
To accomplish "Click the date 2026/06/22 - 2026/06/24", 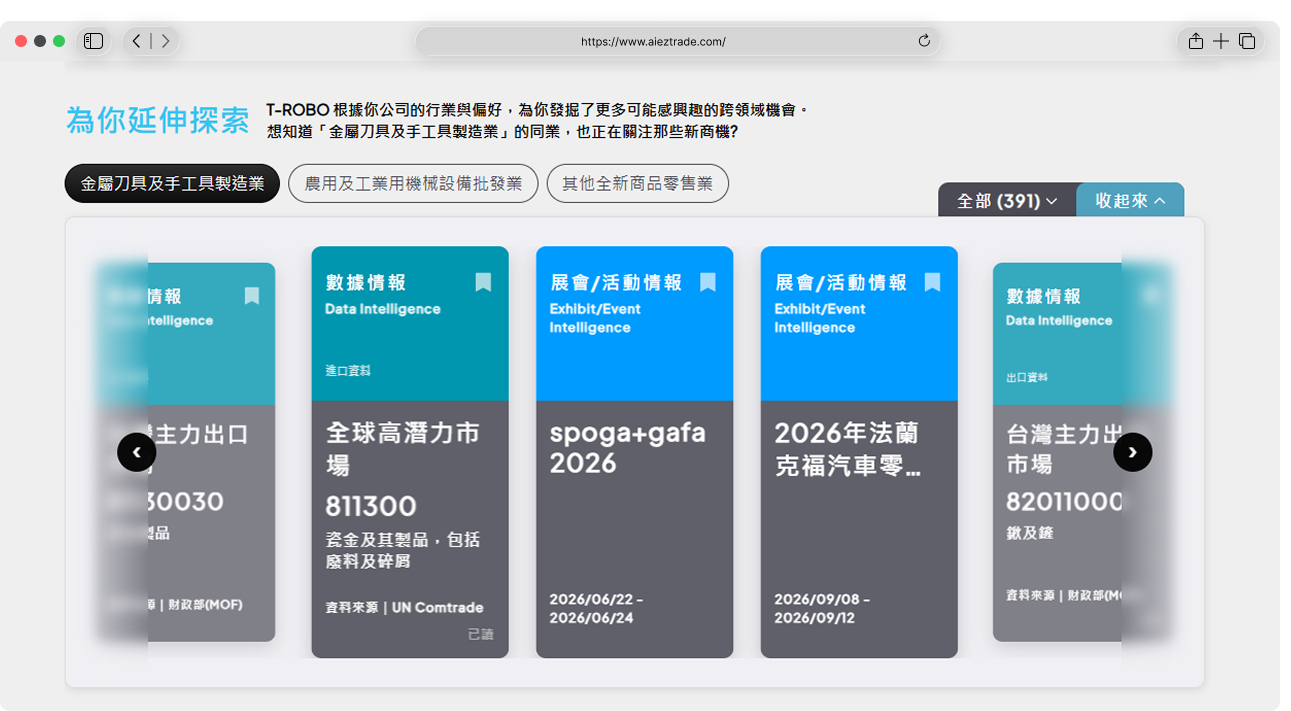I will click(x=596, y=609).
